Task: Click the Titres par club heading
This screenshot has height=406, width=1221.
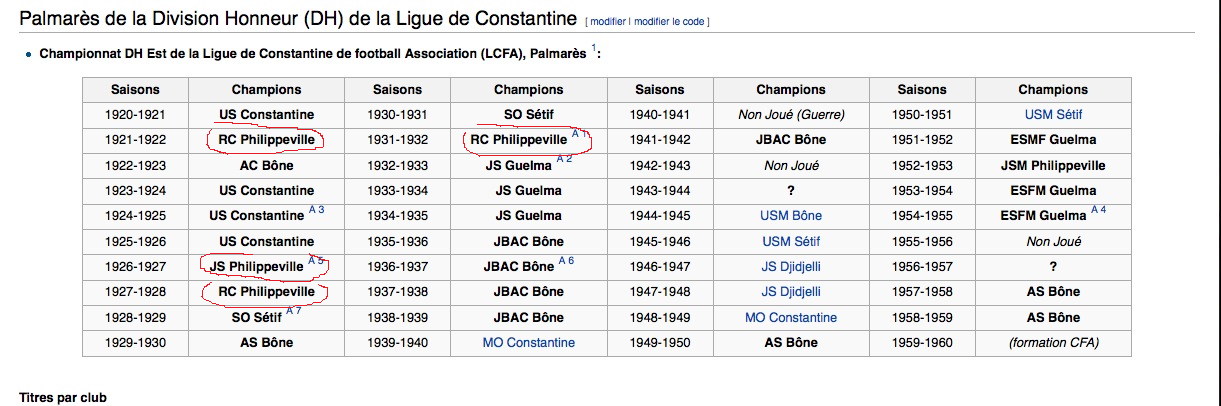Action: [x=62, y=397]
